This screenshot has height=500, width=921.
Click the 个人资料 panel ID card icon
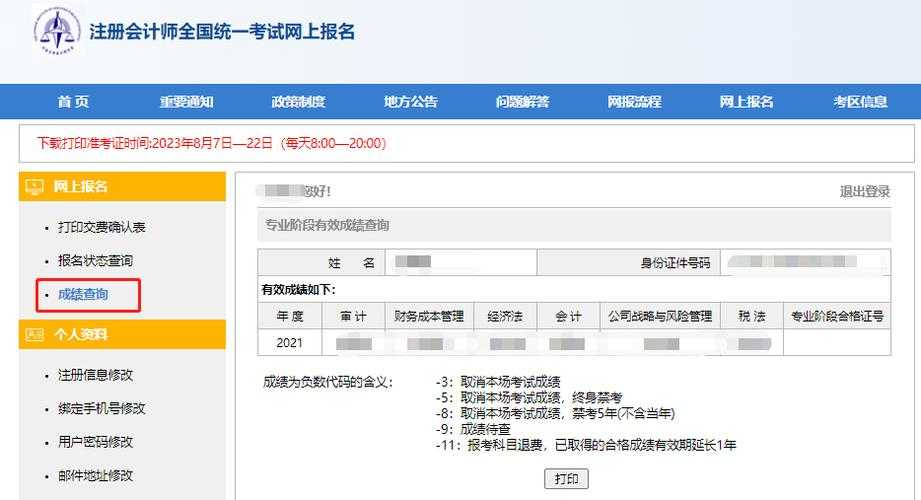tap(34, 334)
